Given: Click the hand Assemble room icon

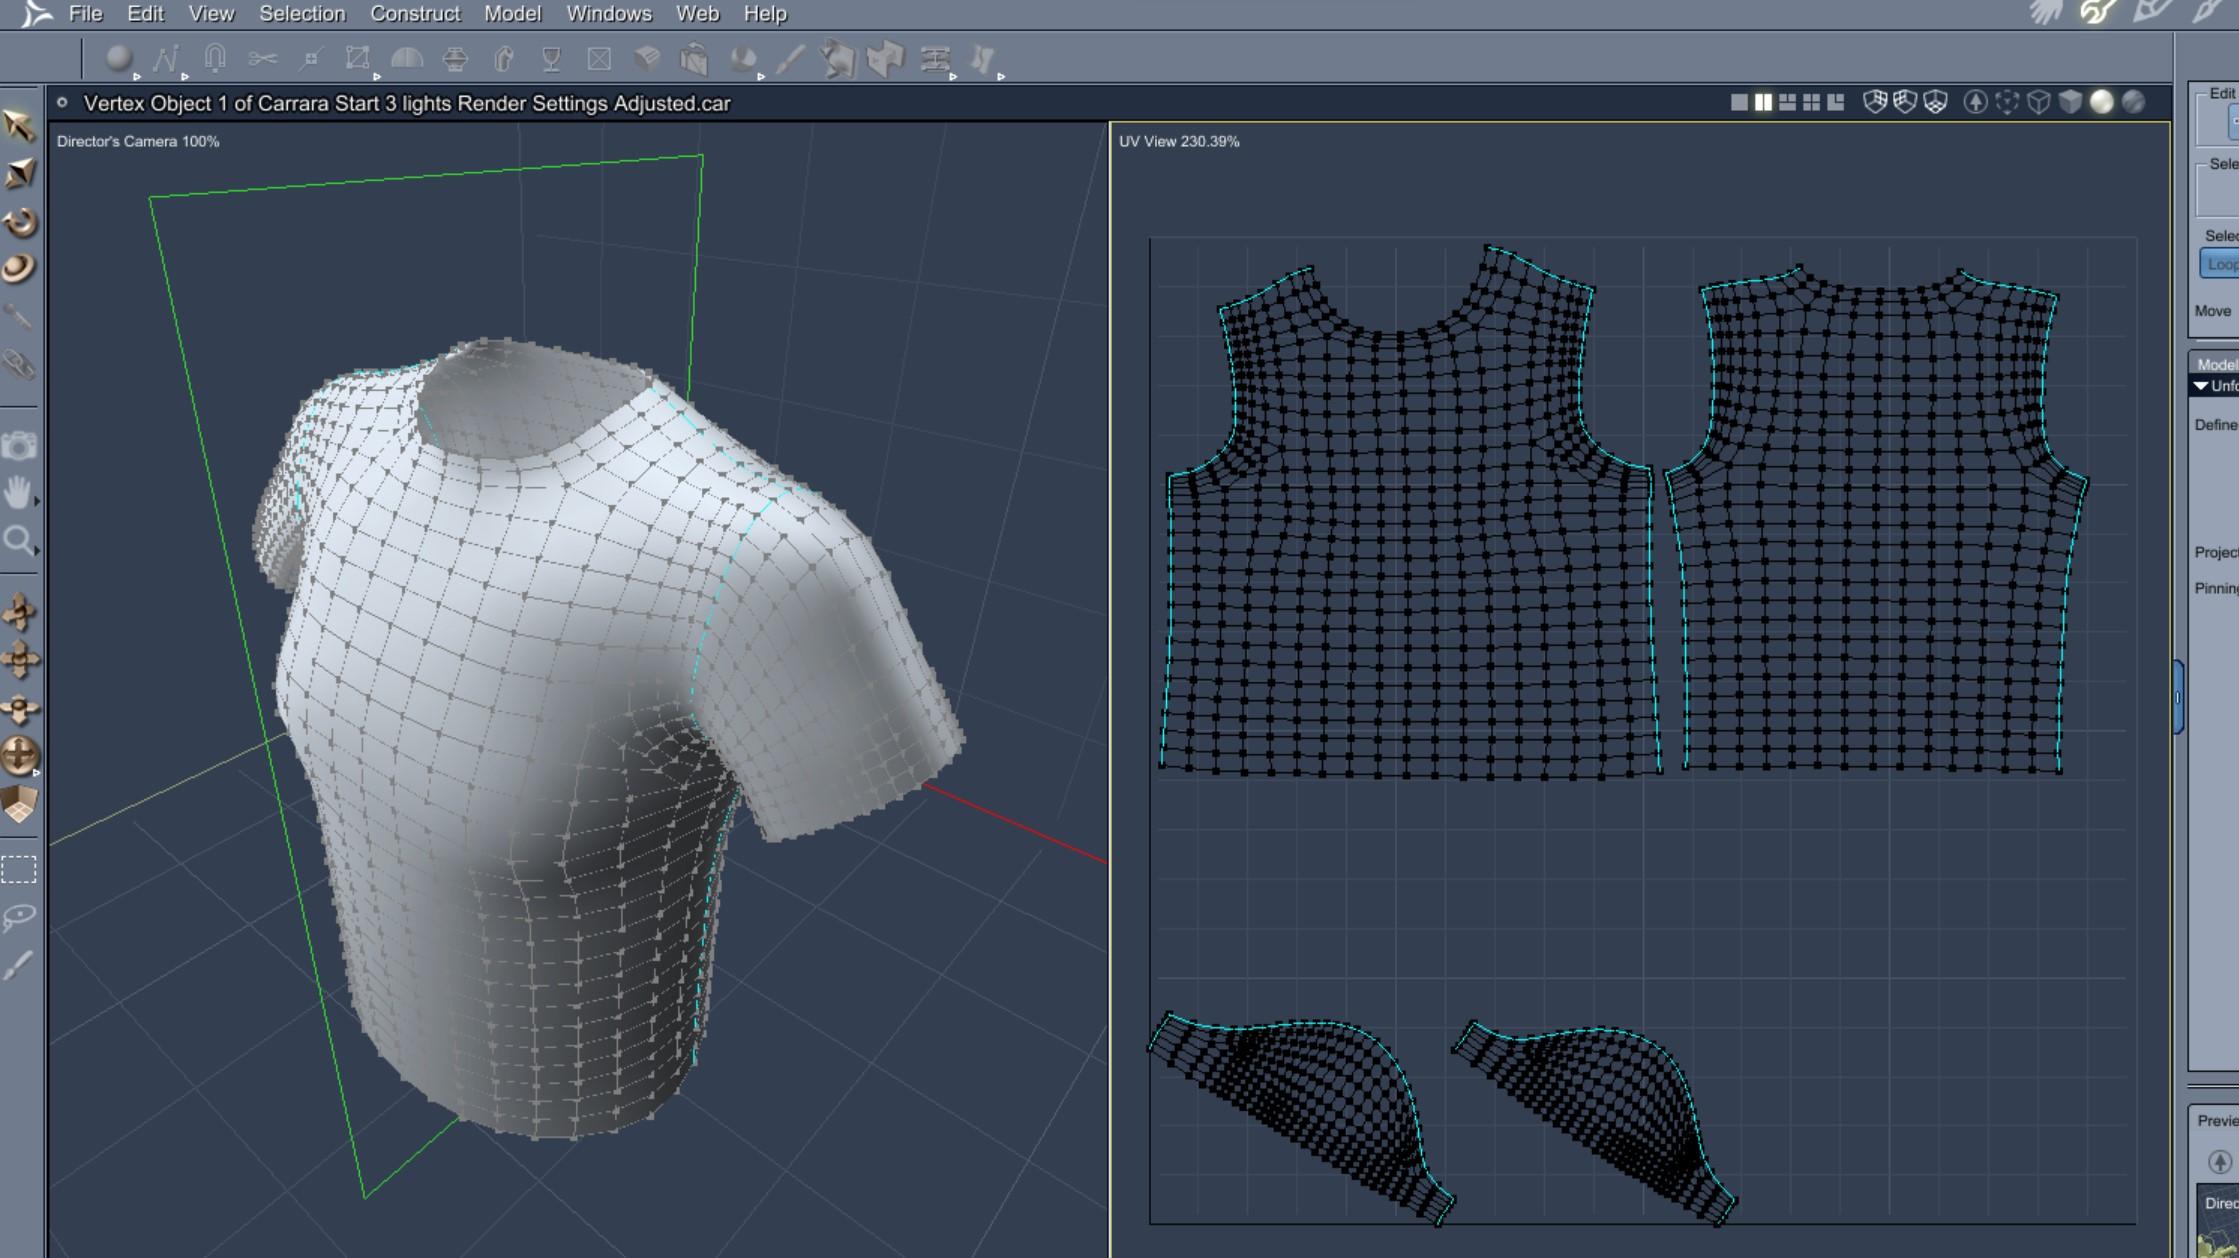Looking at the screenshot, I should pyautogui.click(x=2046, y=13).
